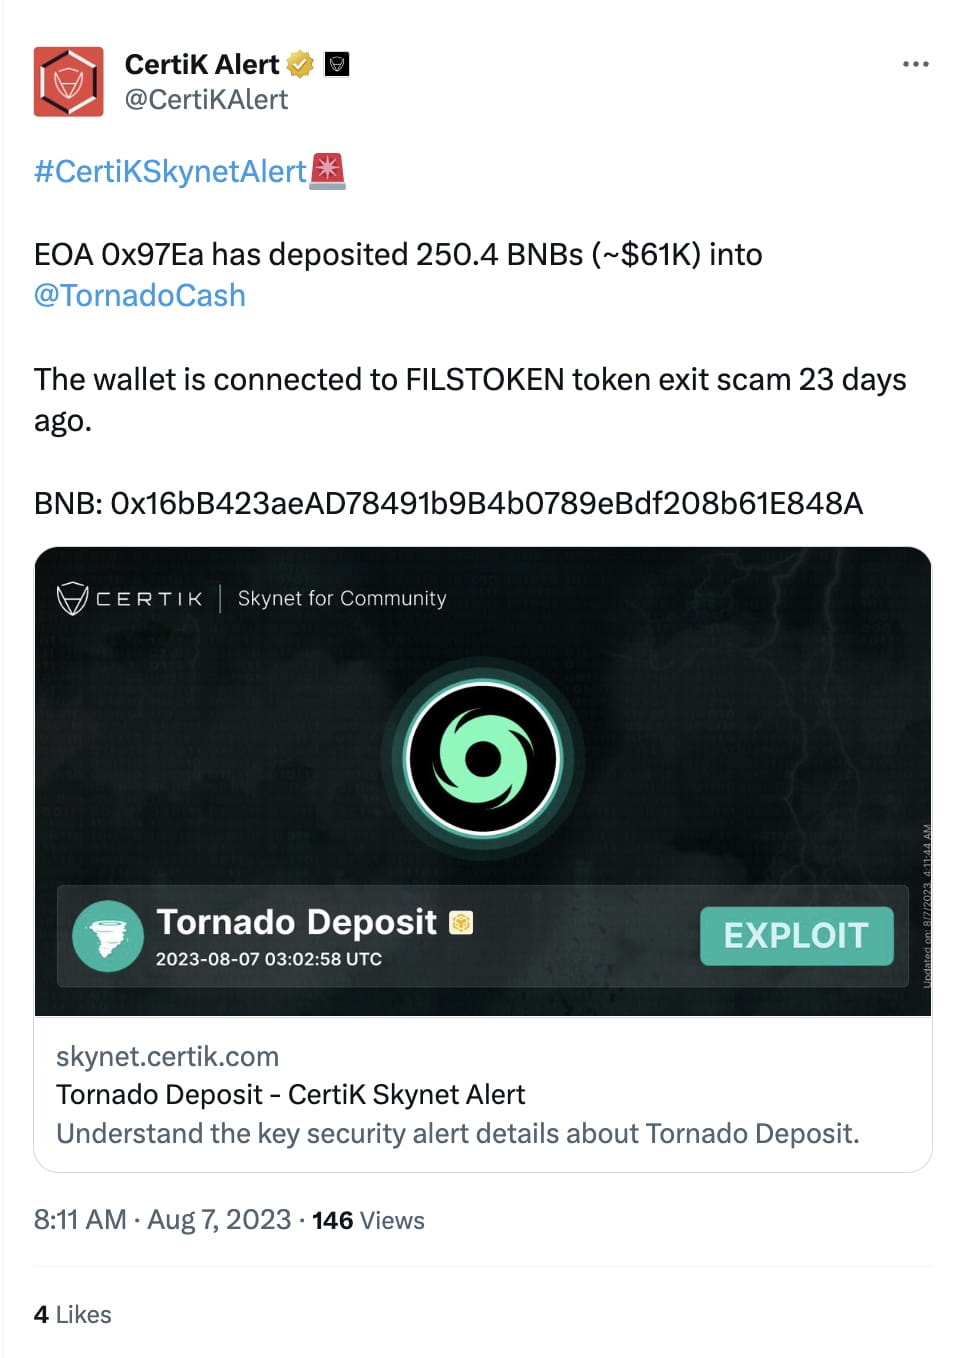Click the 4 Likes count
Screen dimensions: 958x1358
pyautogui.click(x=71, y=1313)
